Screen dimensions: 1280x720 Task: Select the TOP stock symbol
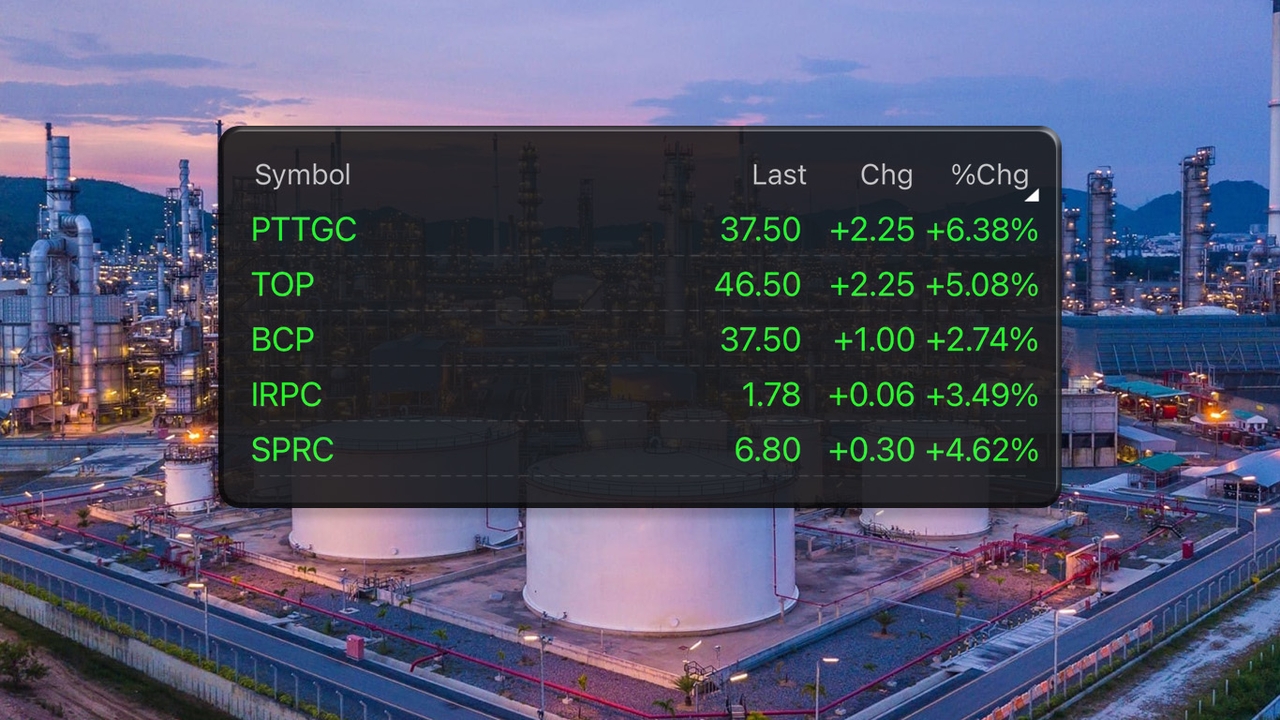[x=283, y=285]
